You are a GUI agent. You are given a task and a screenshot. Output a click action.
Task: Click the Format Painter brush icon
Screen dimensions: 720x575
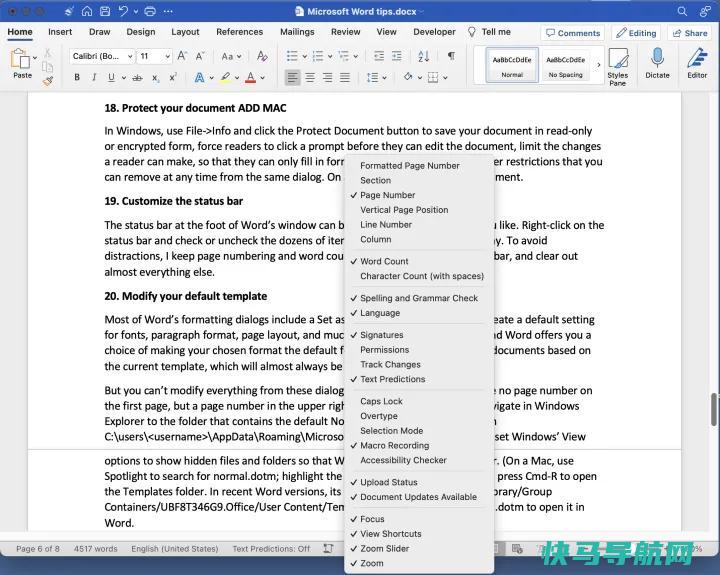(x=48, y=82)
